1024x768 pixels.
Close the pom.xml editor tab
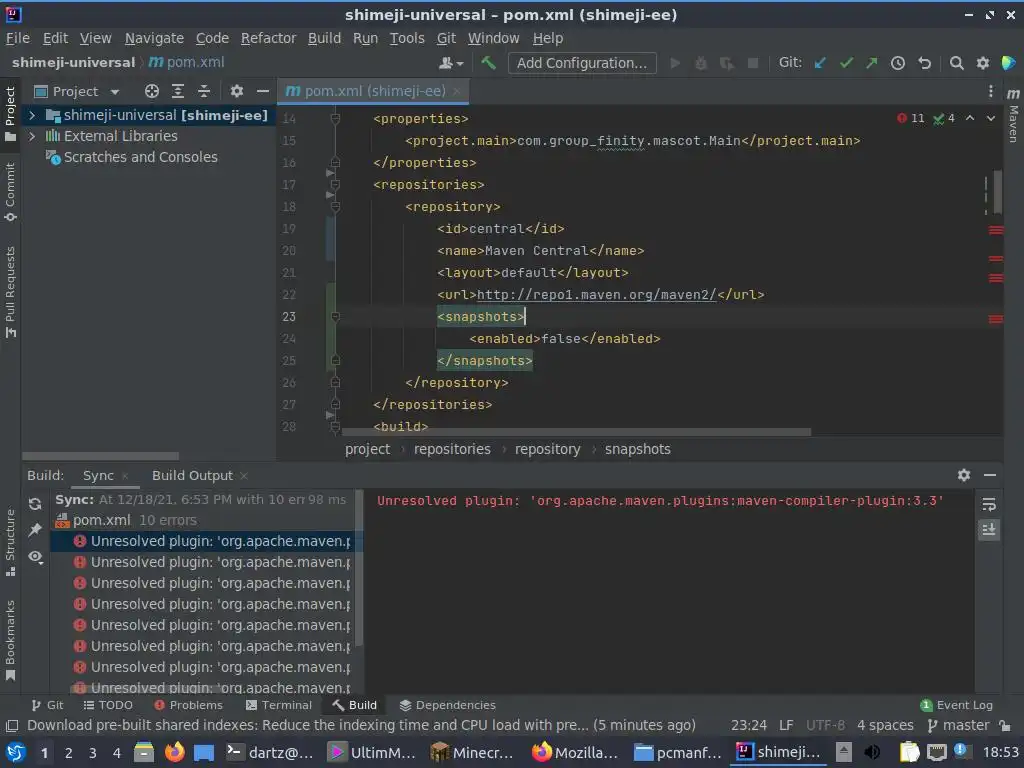456,91
